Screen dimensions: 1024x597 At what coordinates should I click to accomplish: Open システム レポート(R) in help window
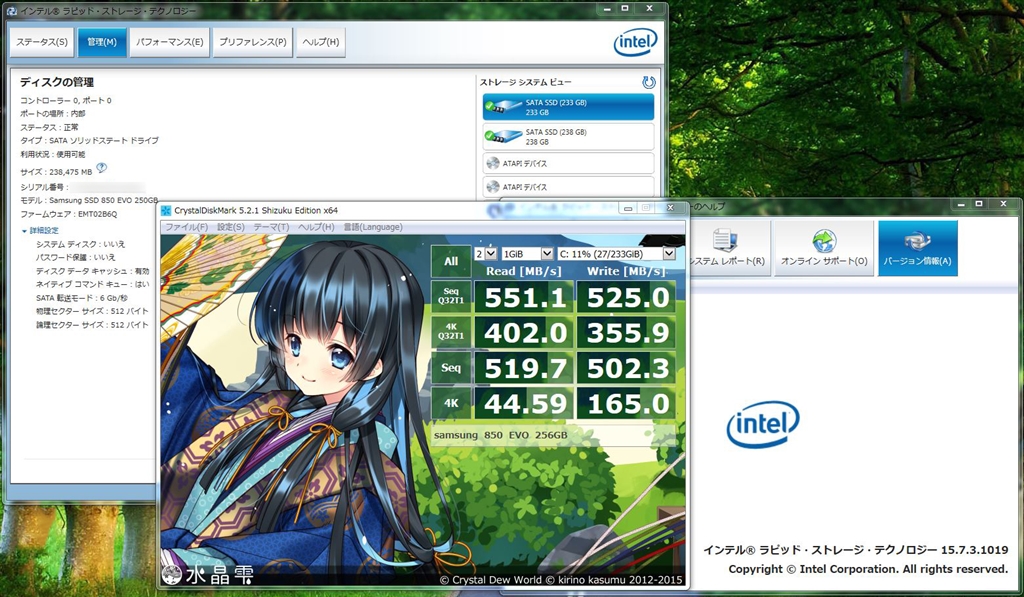click(x=730, y=248)
